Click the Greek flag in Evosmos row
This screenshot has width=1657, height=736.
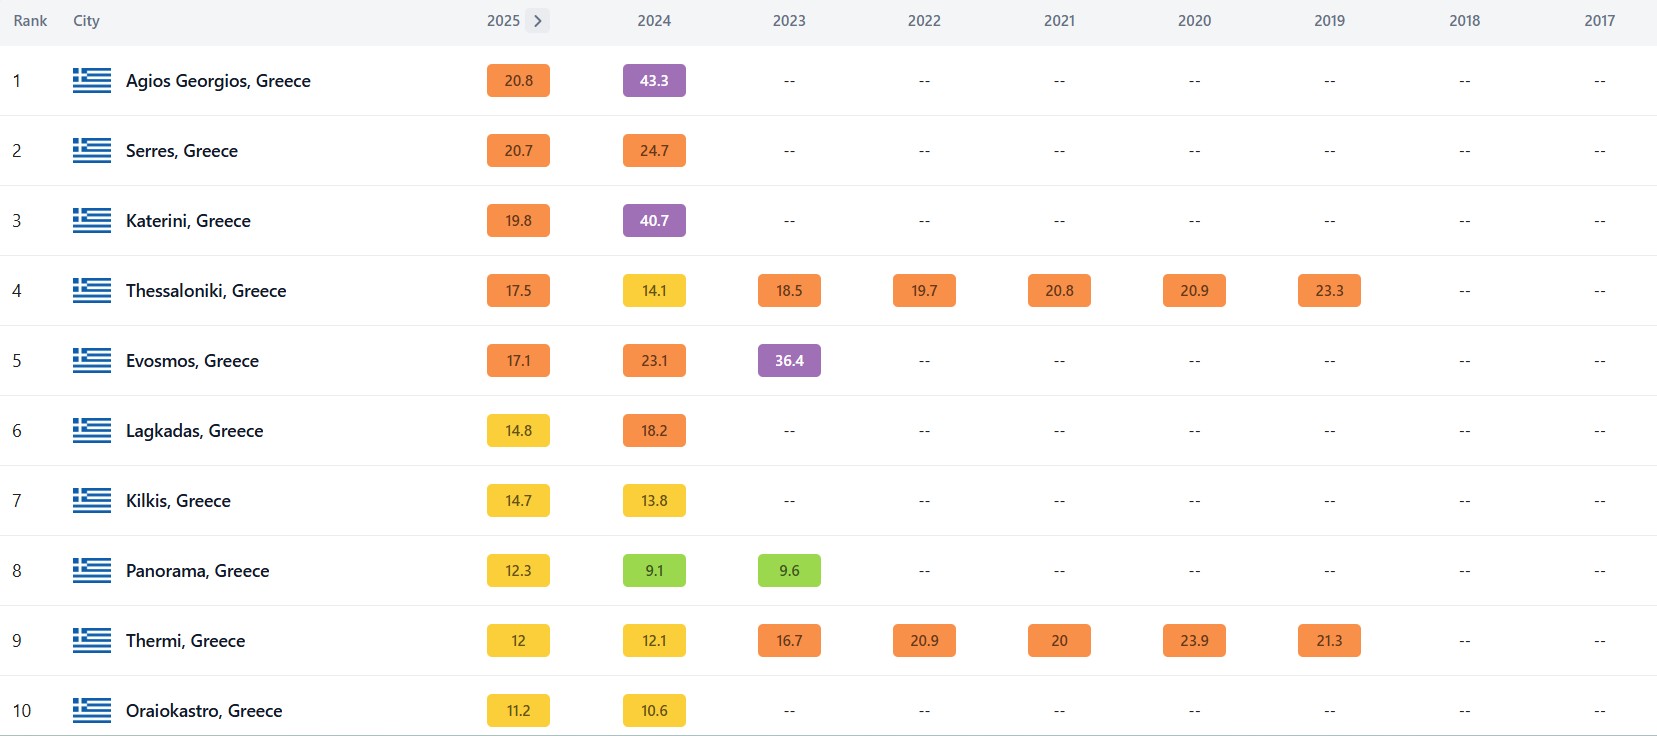92,361
